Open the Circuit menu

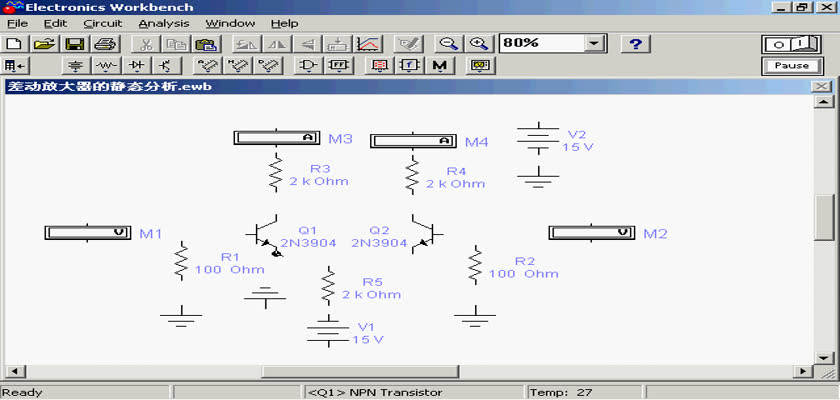[x=103, y=24]
